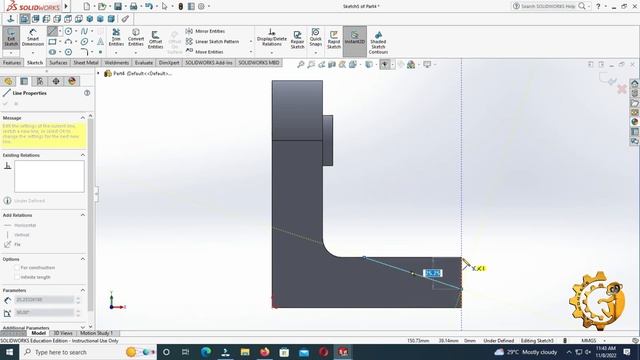Click the Line Properties help icon

[x=87, y=93]
